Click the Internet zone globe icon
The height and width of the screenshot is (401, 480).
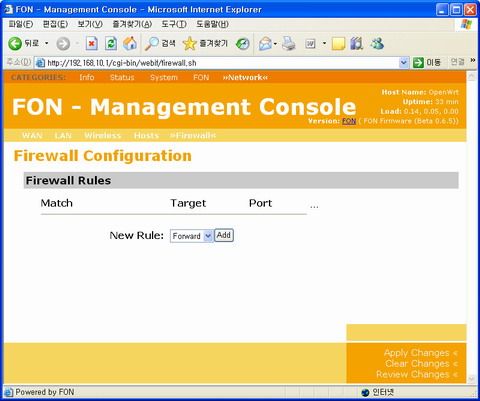pos(365,392)
